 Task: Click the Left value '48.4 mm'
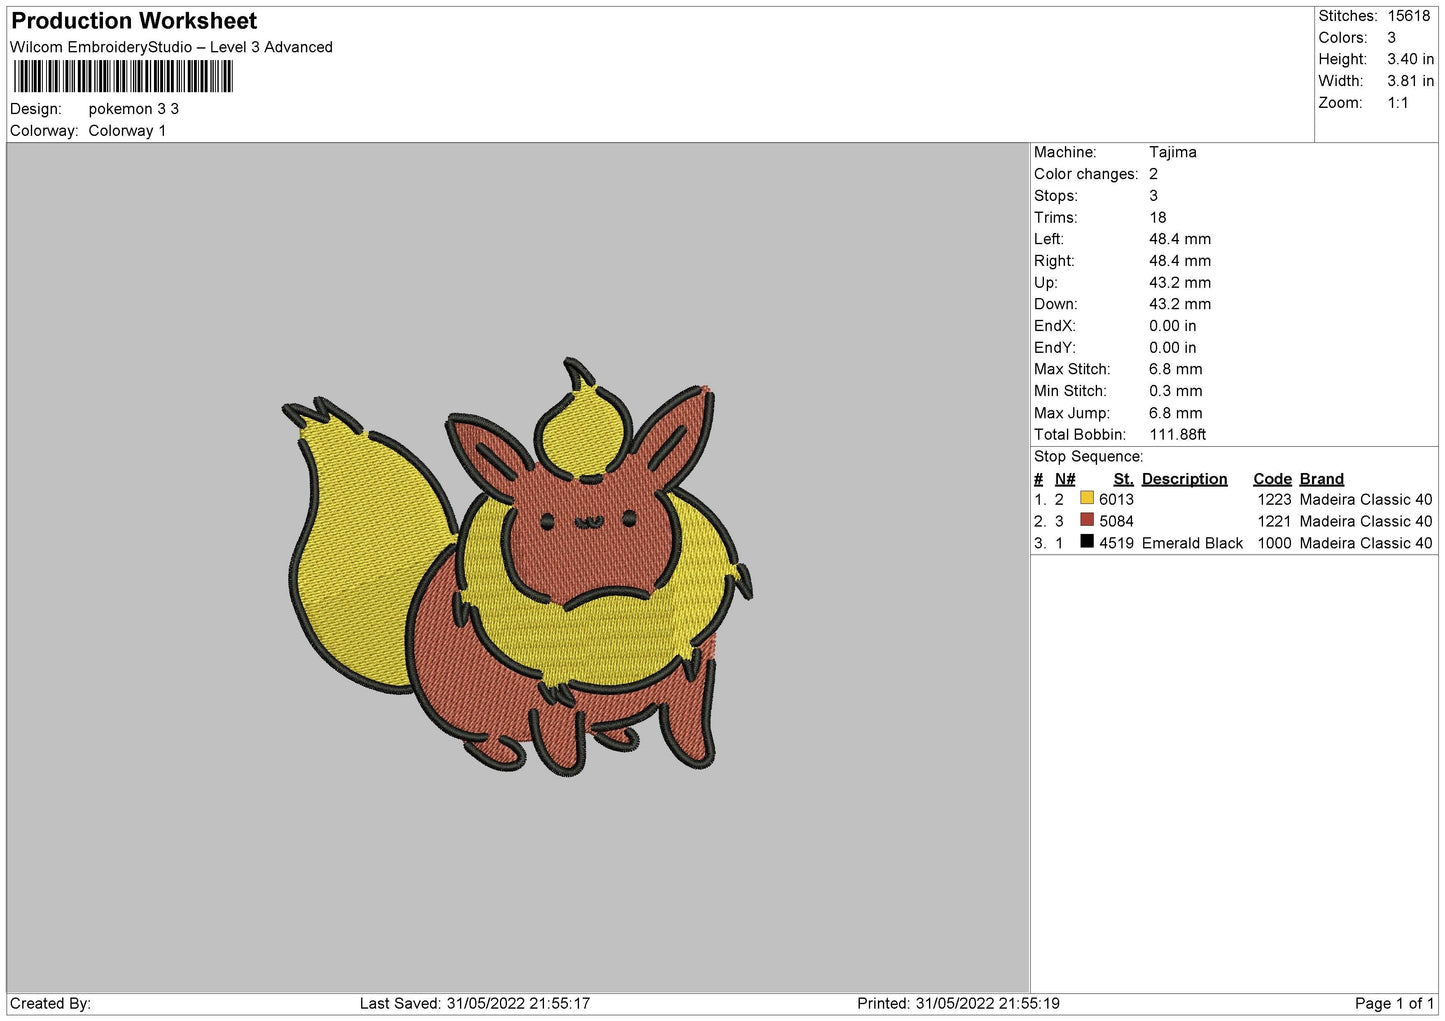(1180, 239)
